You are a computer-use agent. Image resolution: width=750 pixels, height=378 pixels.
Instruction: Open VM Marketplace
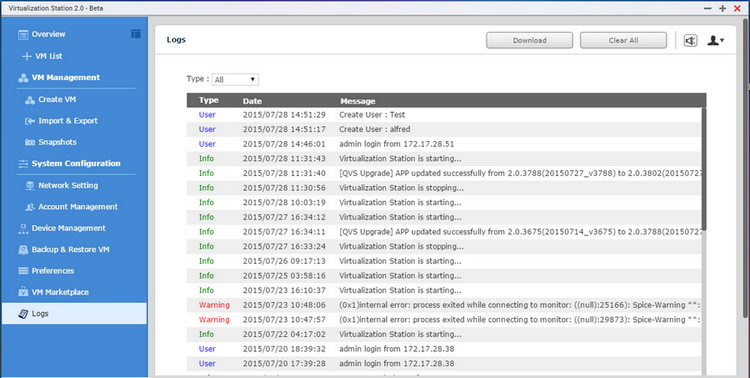pyautogui.click(x=60, y=292)
